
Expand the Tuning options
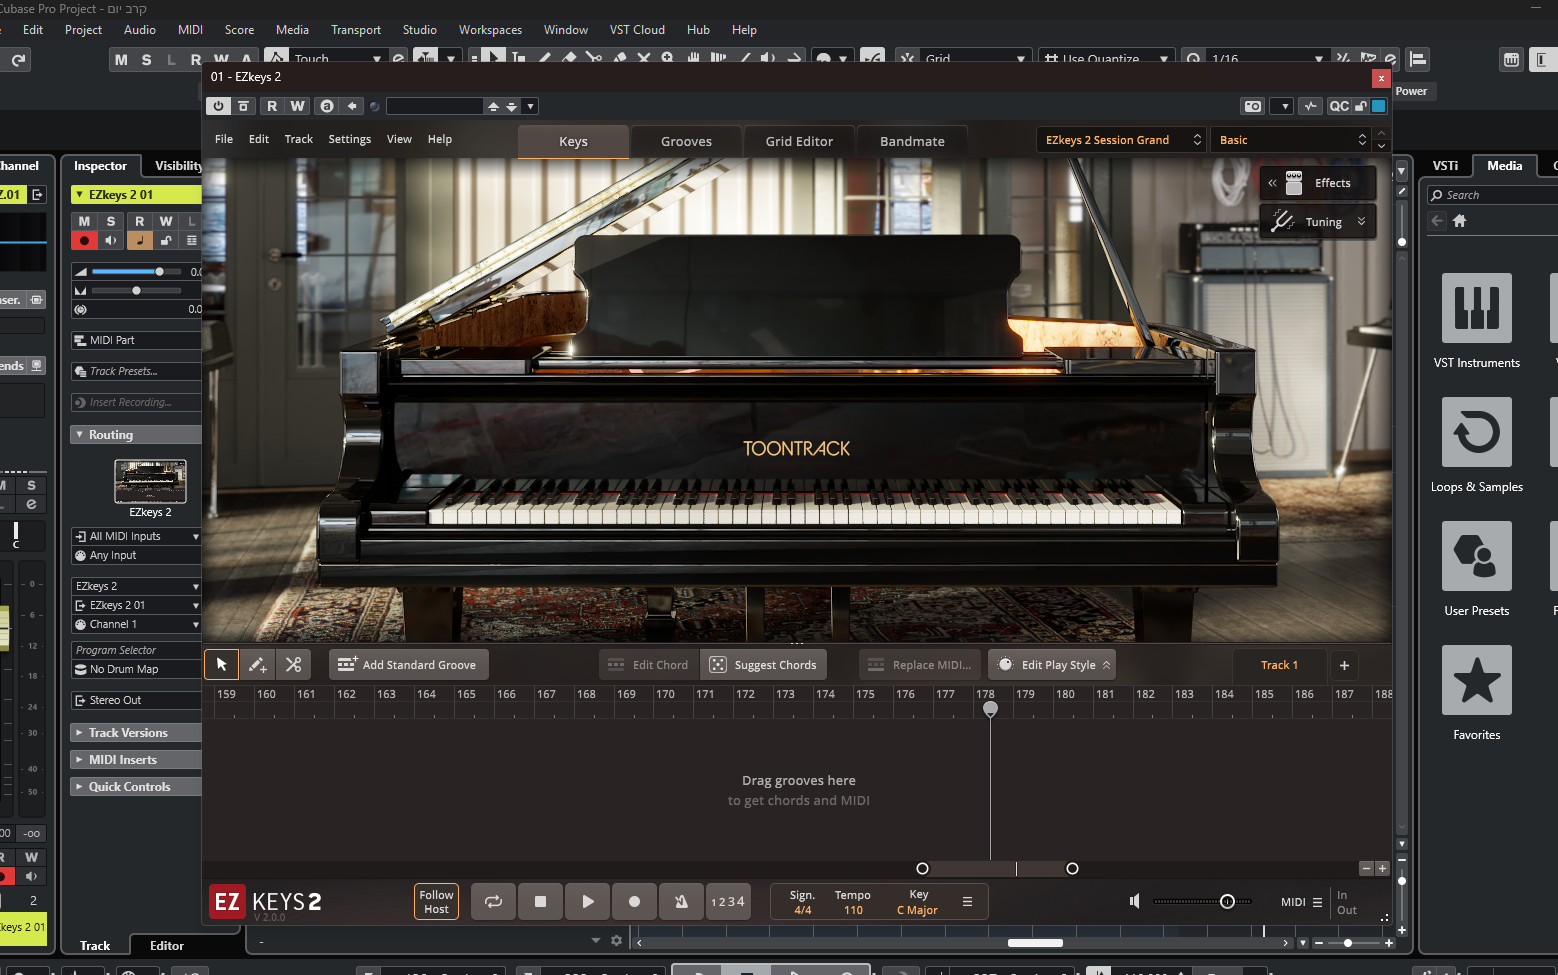(x=1361, y=222)
